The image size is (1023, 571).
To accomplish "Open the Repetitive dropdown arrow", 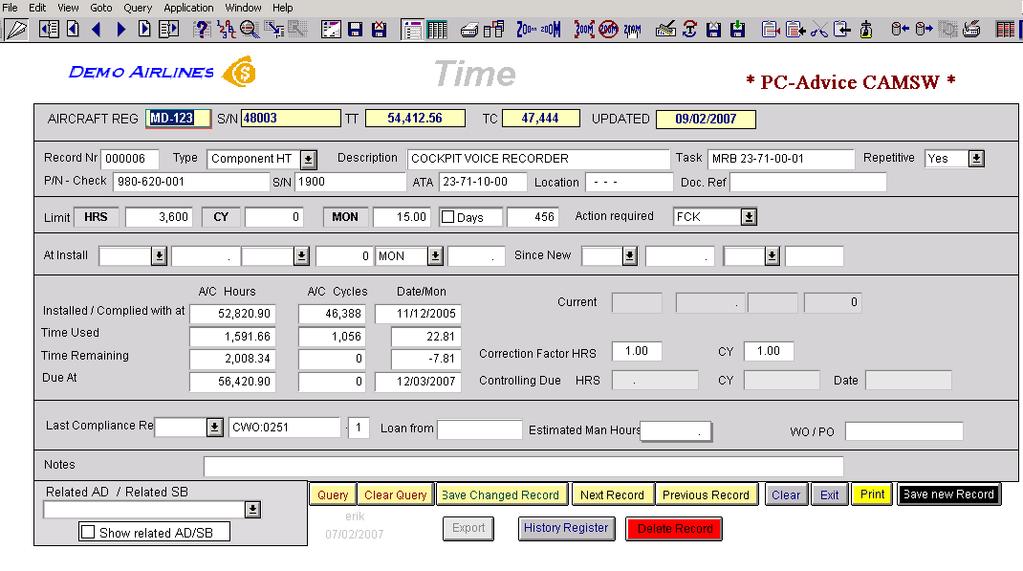I will point(976,159).
